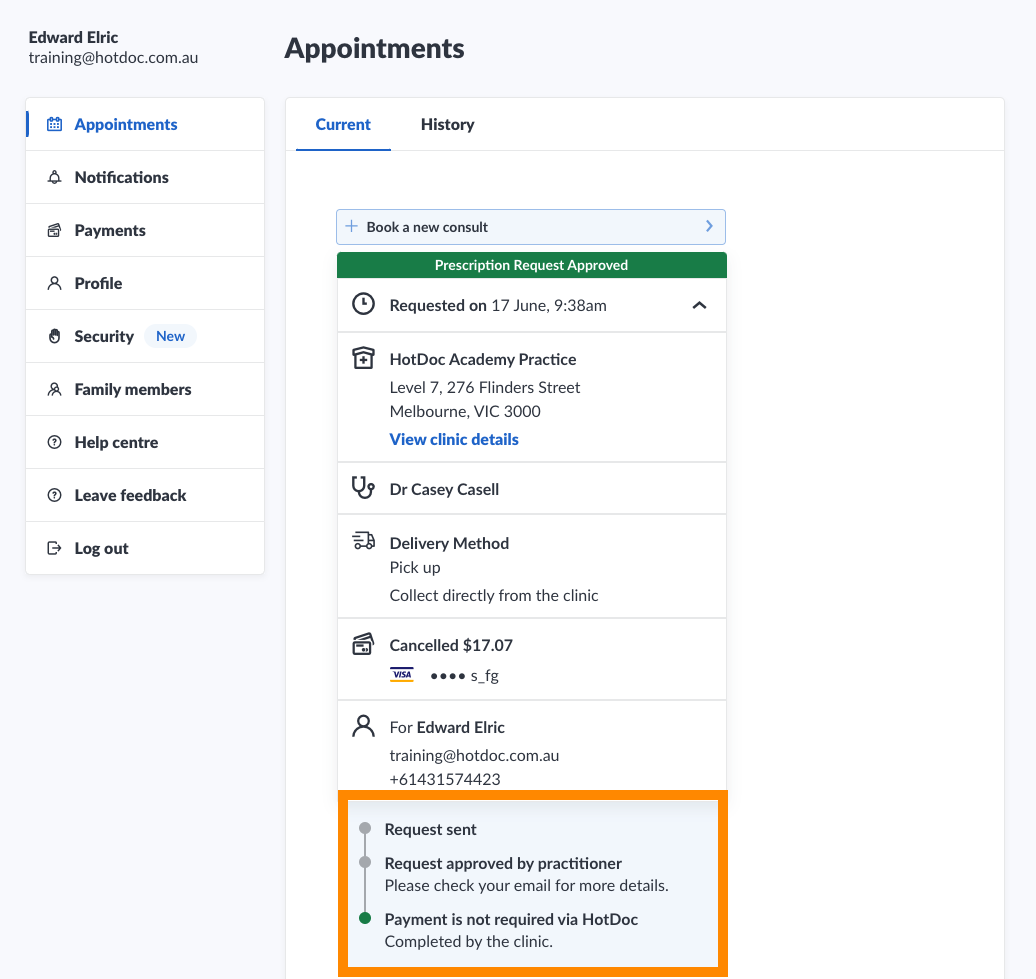1036x979 pixels.
Task: Click the Book a new consult button
Action: click(531, 227)
